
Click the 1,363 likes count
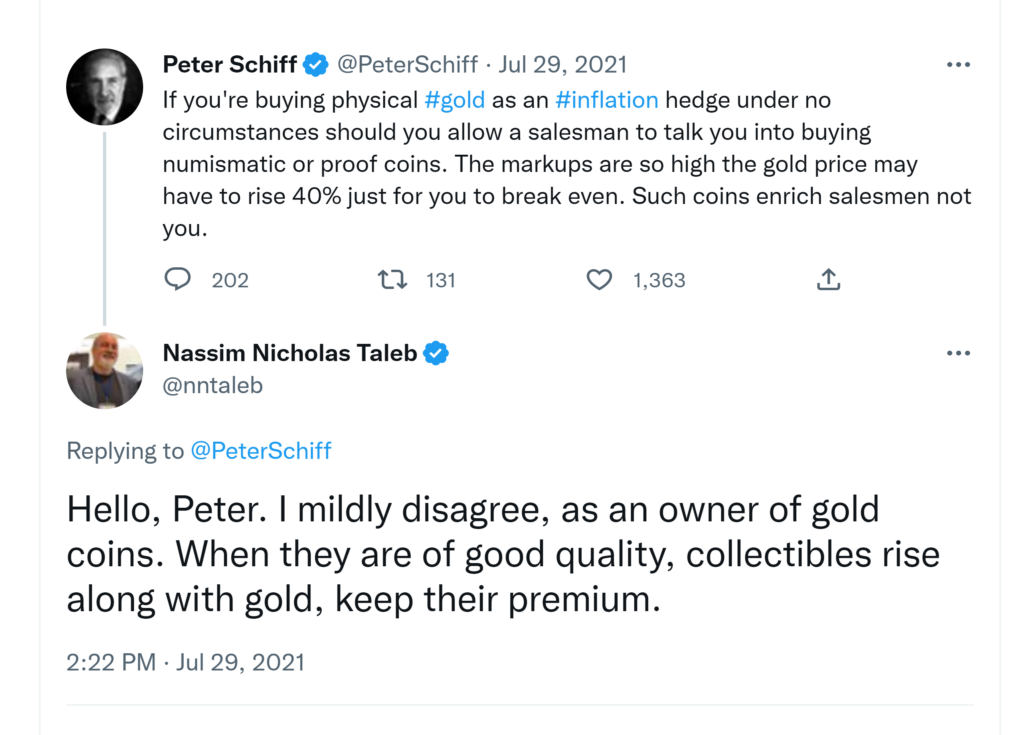coord(659,280)
